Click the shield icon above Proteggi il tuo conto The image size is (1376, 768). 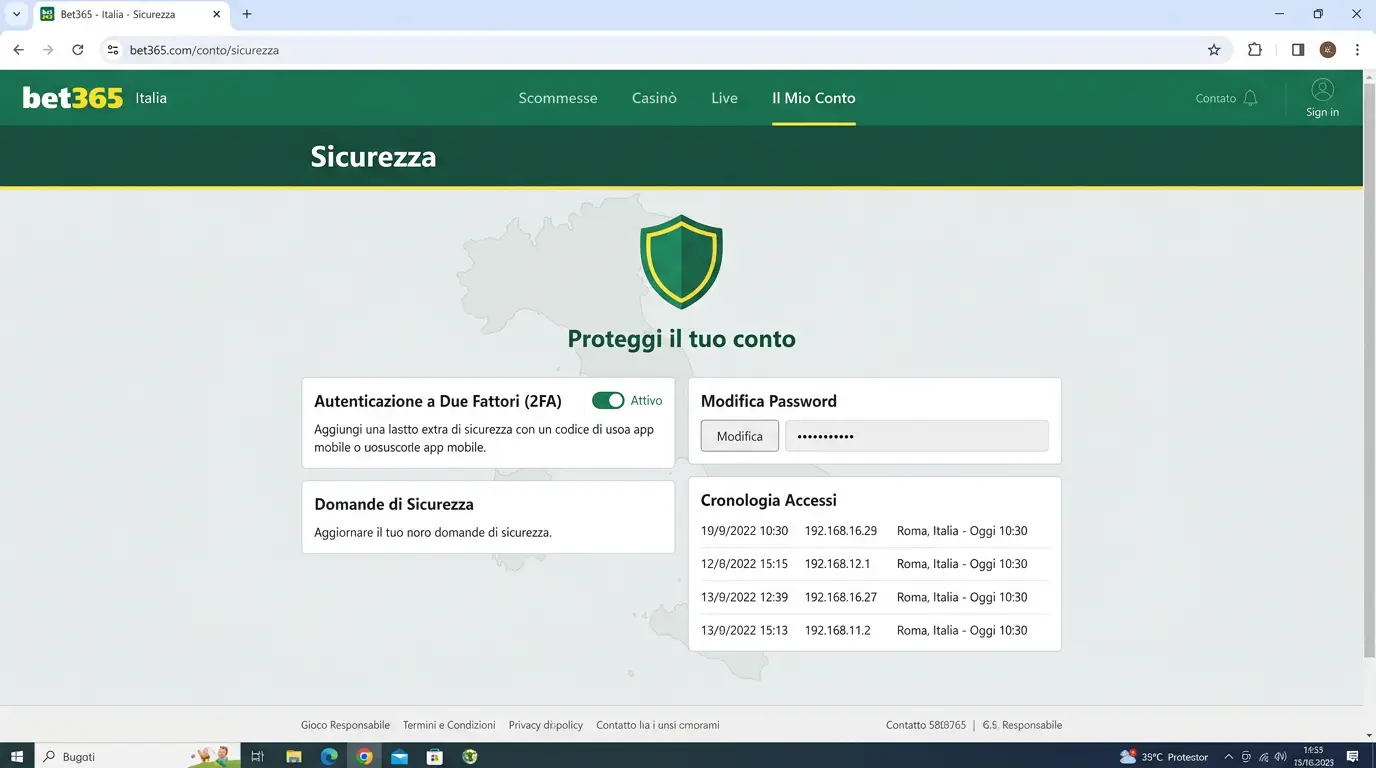681,260
